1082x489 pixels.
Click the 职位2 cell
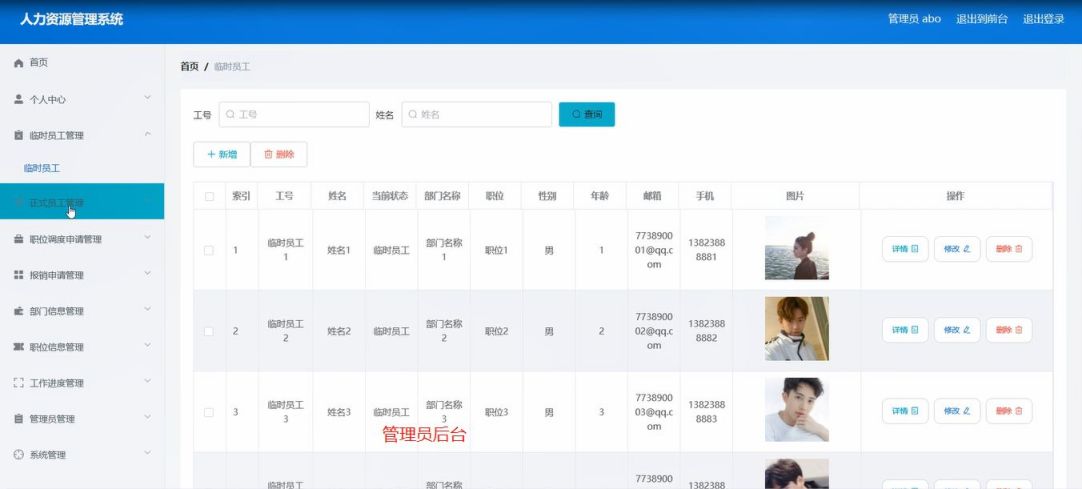[x=496, y=331]
